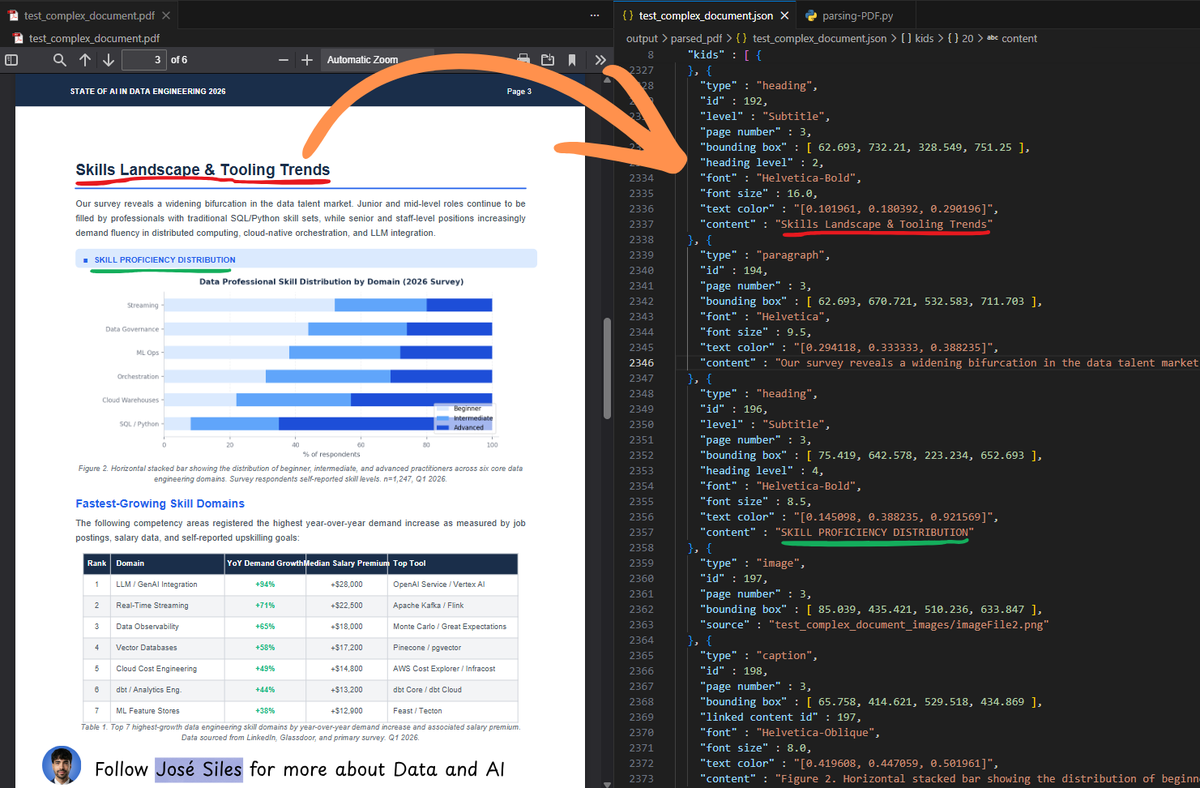Click 'Fastest-Growing Skill Domains' PDF heading
This screenshot has width=1200, height=788.
pos(160,503)
